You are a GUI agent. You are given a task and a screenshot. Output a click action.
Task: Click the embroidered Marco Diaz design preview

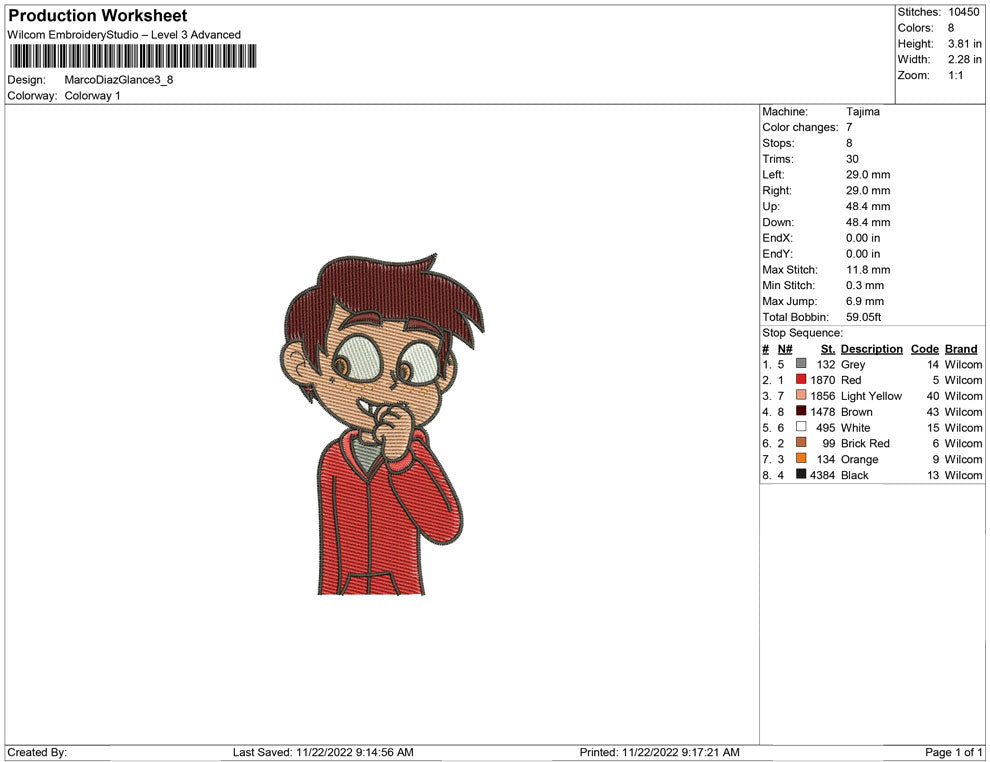[381, 424]
